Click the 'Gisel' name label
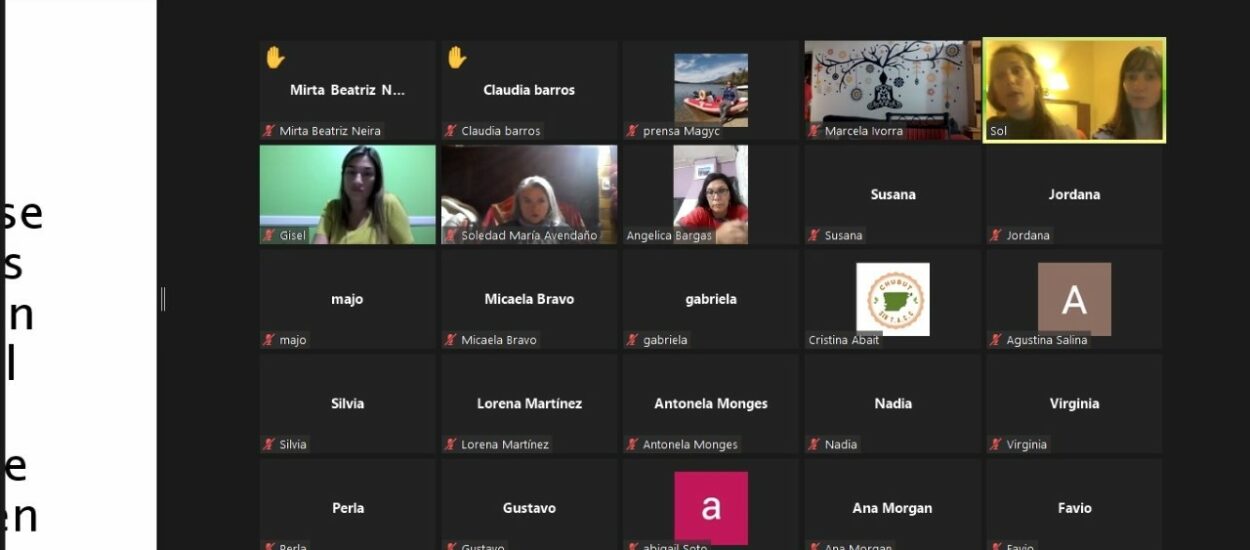The height and width of the screenshot is (550, 1250). click(x=293, y=236)
